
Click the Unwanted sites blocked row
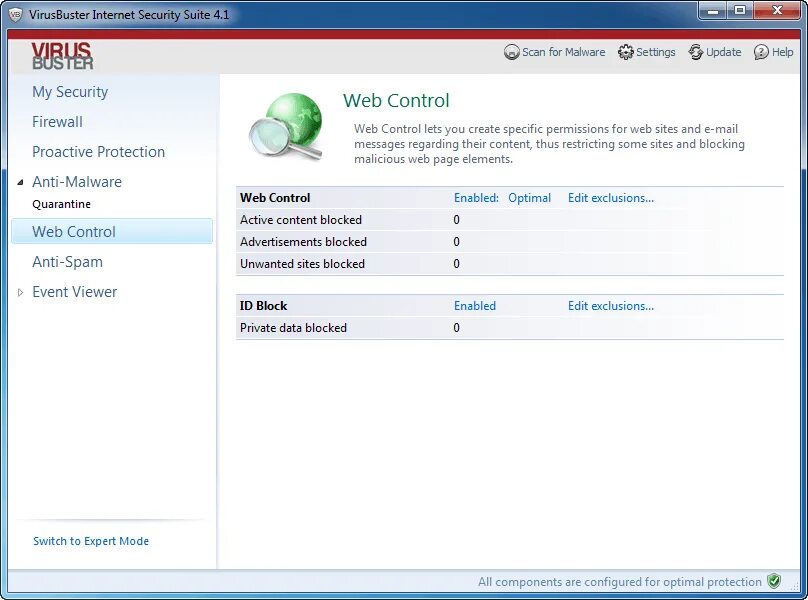tap(510, 264)
